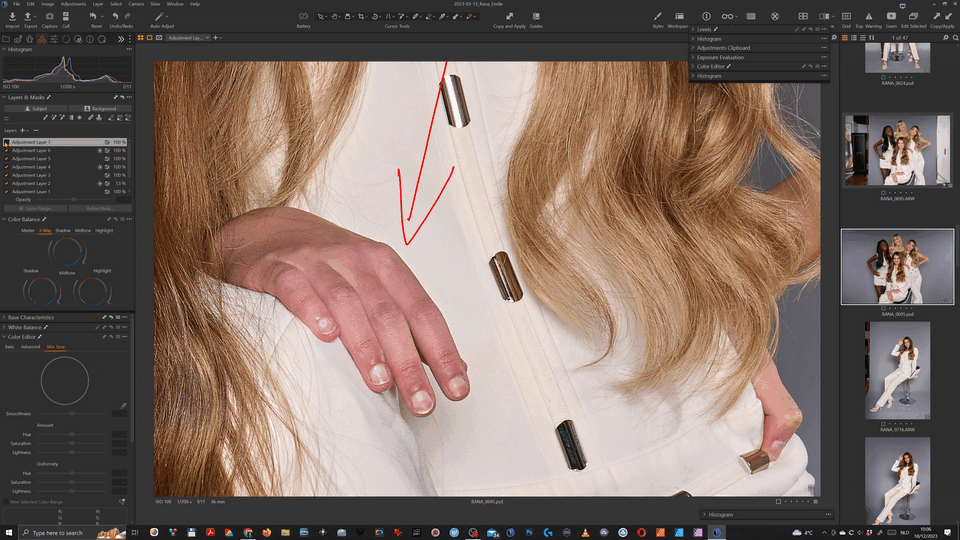
Task: Open the Layer menu
Action: pos(97,4)
